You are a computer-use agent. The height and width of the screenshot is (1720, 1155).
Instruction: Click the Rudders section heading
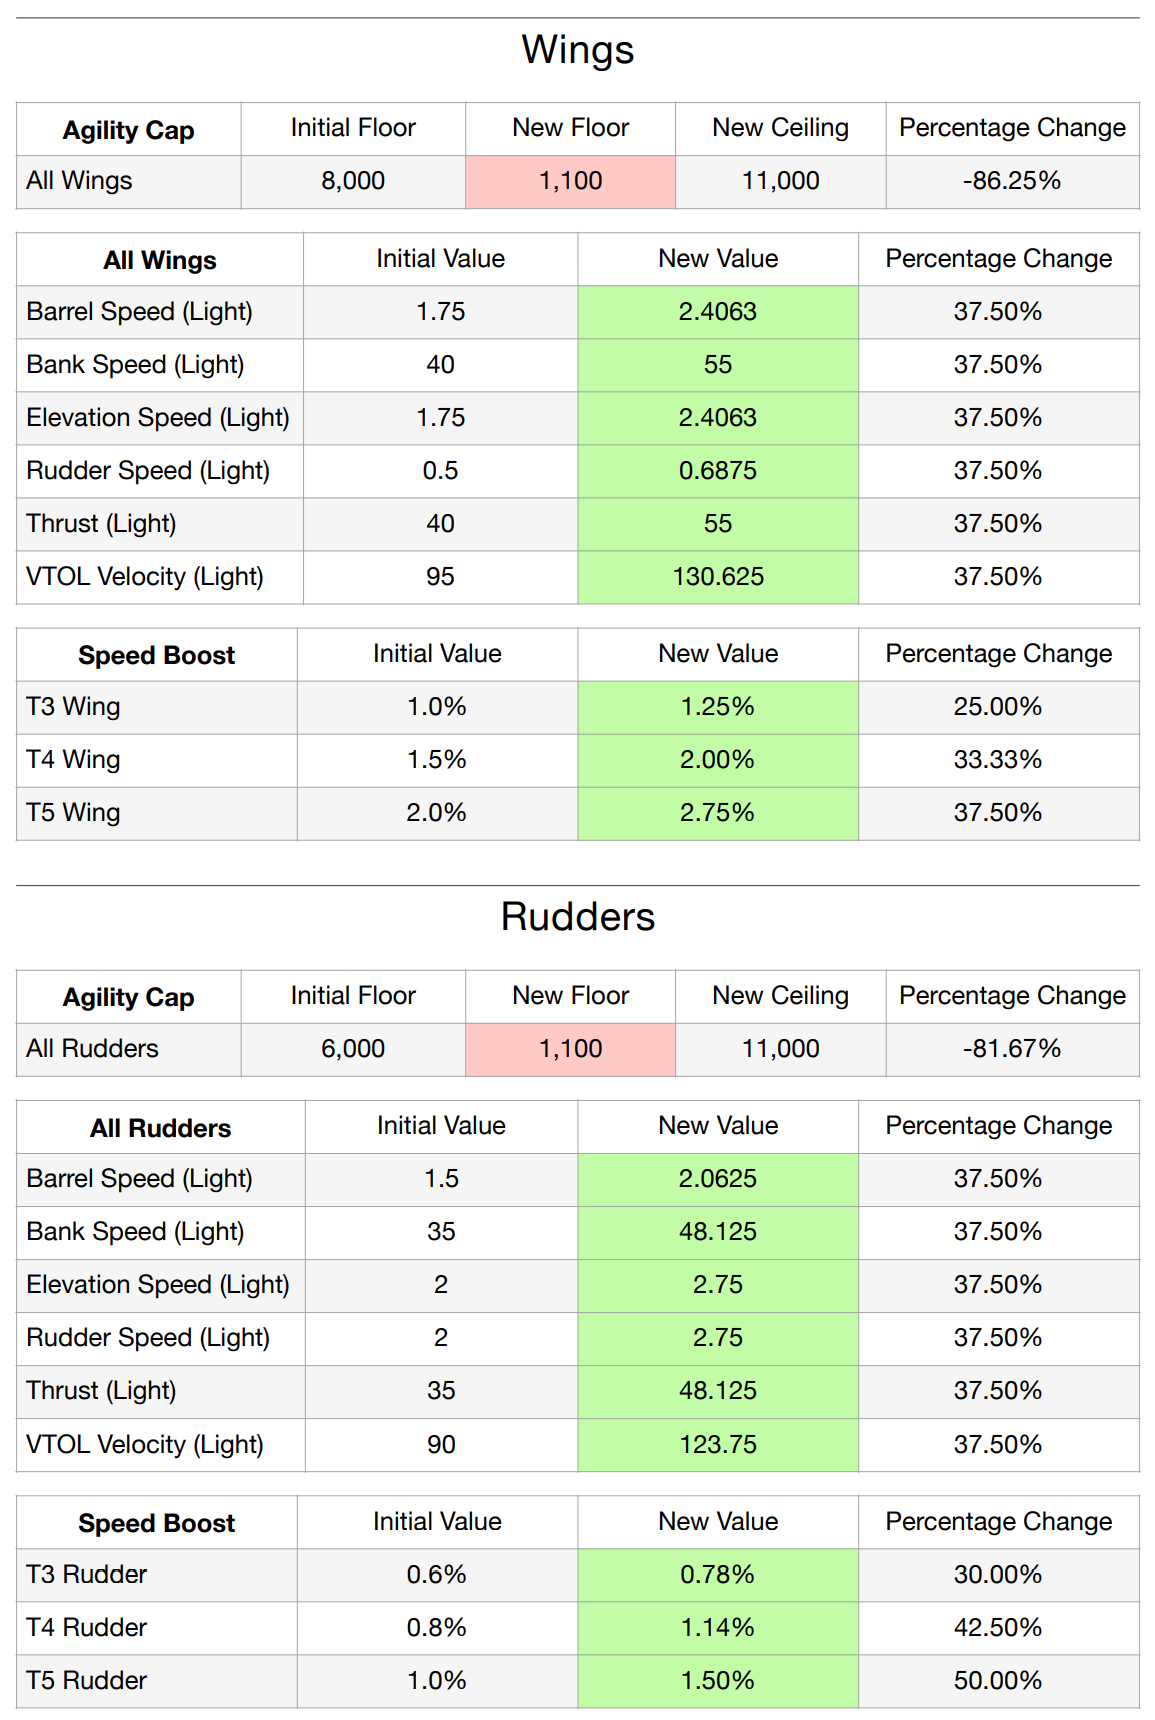577,917
